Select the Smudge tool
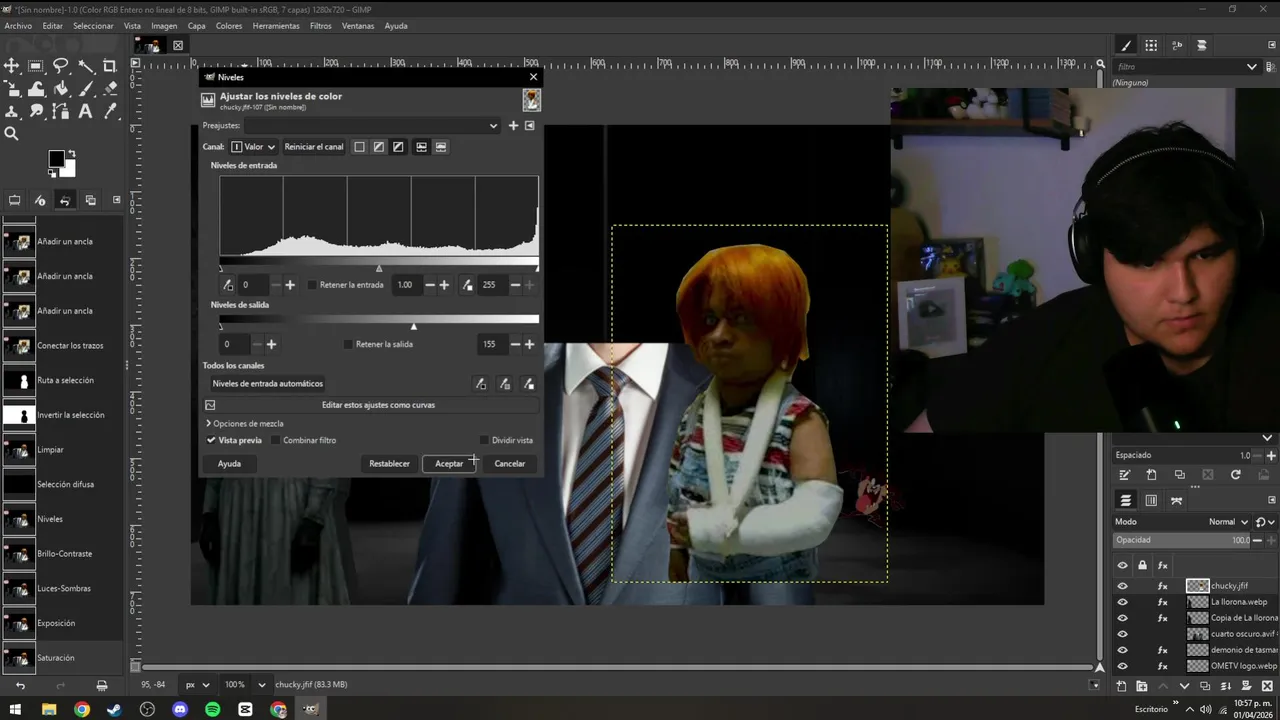 pos(36,112)
